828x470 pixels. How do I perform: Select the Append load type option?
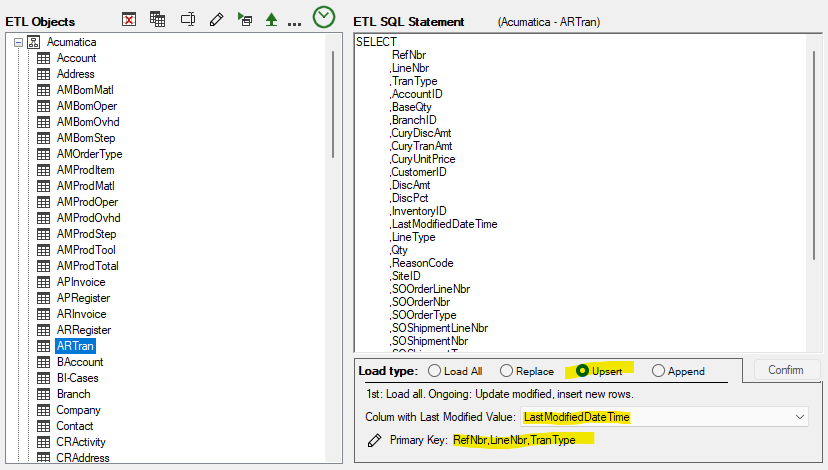point(657,371)
